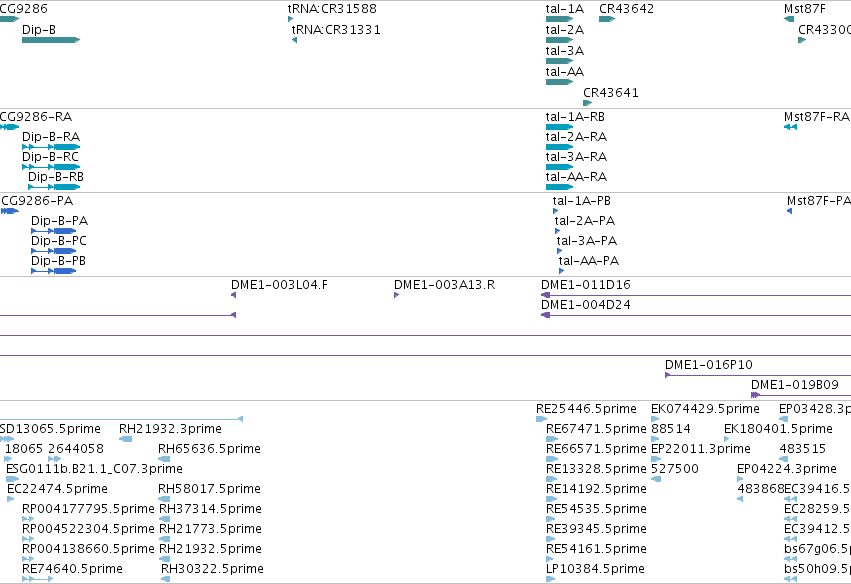Click the DME1-004D24 BAC label
The image size is (851, 584).
(586, 305)
